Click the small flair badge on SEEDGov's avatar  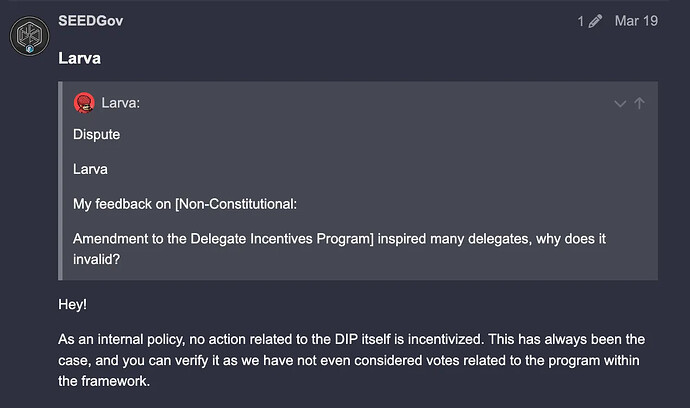[x=30, y=49]
